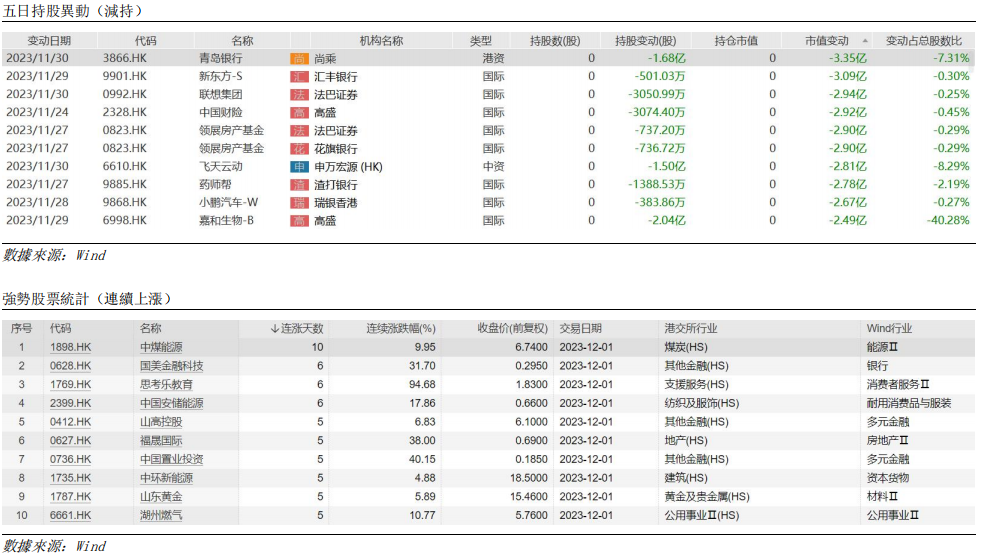Click the 高盛 badge in the 中国财险 row
Viewport: 981px width, 559px height.
pos(299,113)
